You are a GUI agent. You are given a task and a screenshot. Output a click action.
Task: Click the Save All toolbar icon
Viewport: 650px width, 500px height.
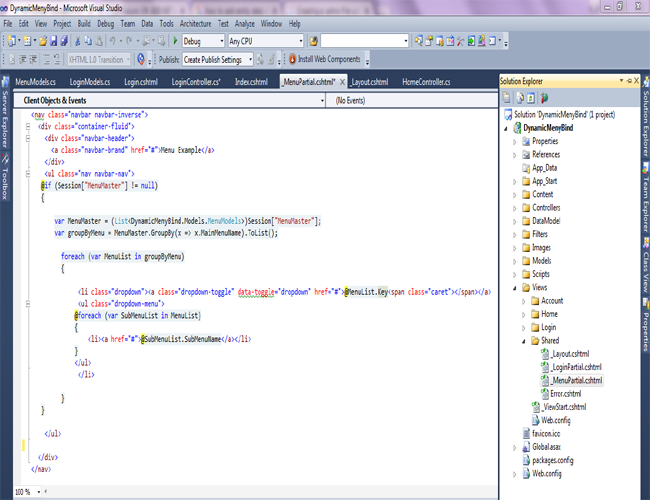(65, 41)
